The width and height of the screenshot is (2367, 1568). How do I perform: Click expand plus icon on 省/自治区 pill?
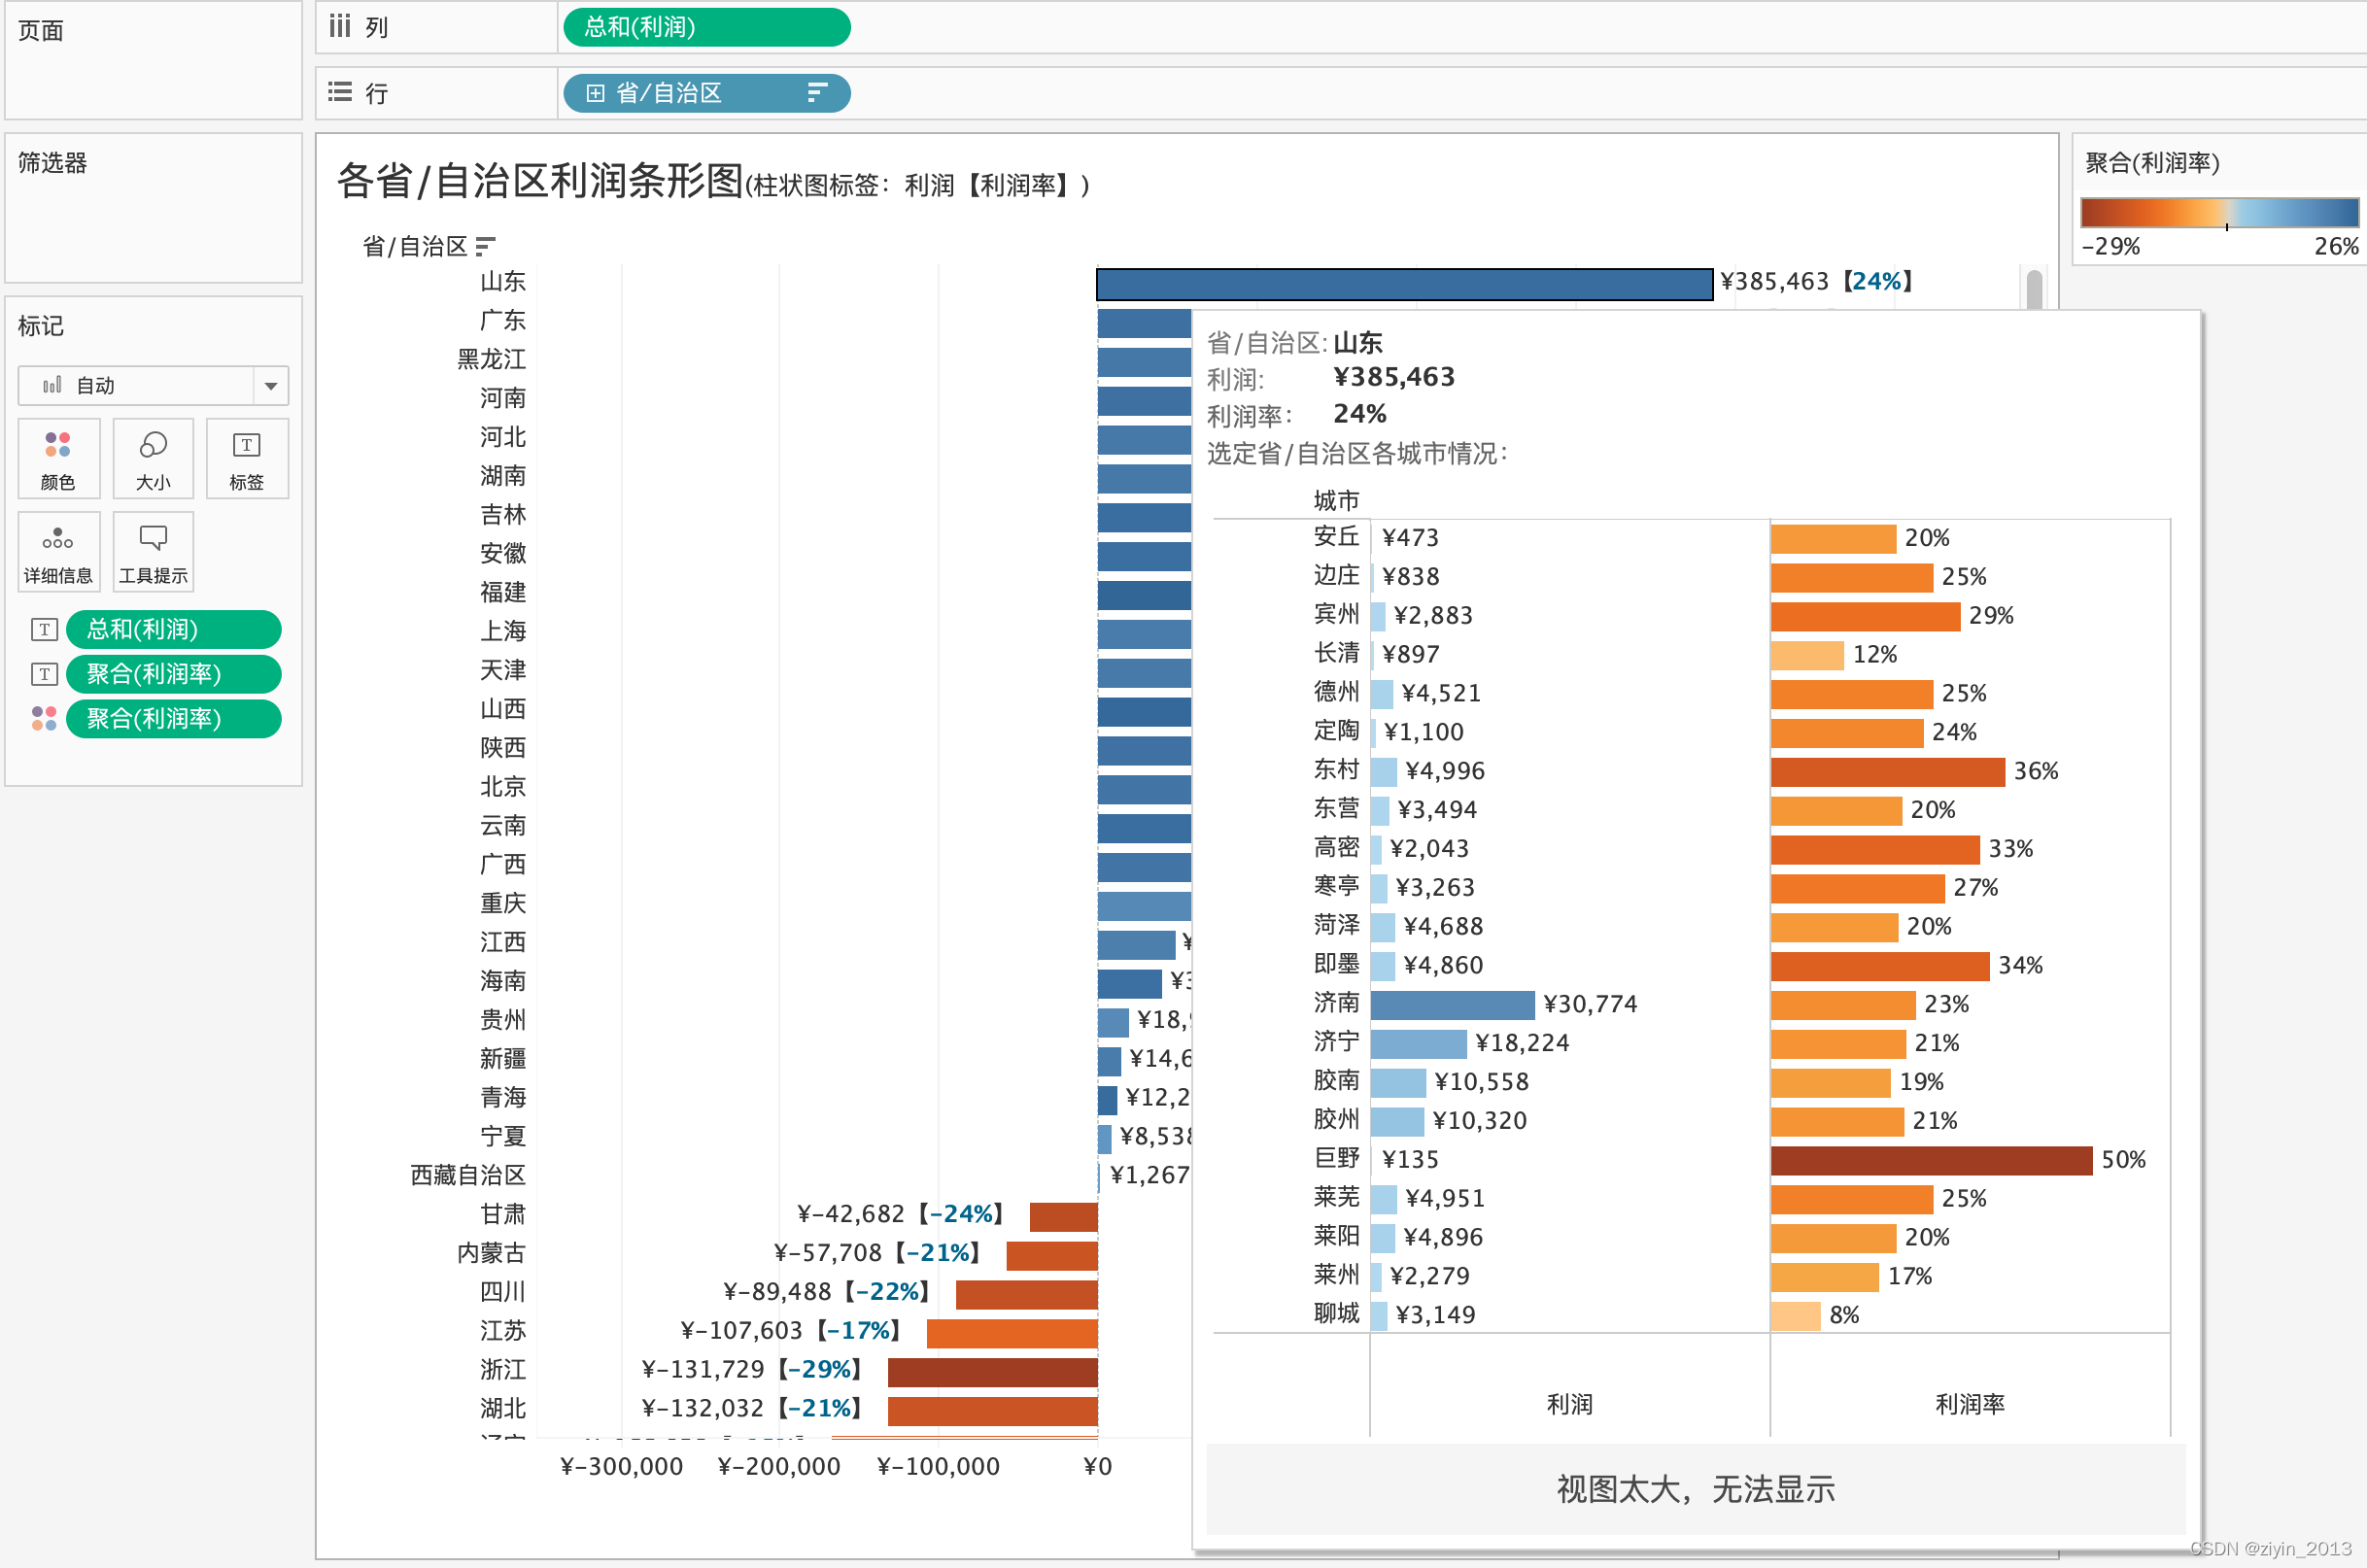(x=596, y=93)
